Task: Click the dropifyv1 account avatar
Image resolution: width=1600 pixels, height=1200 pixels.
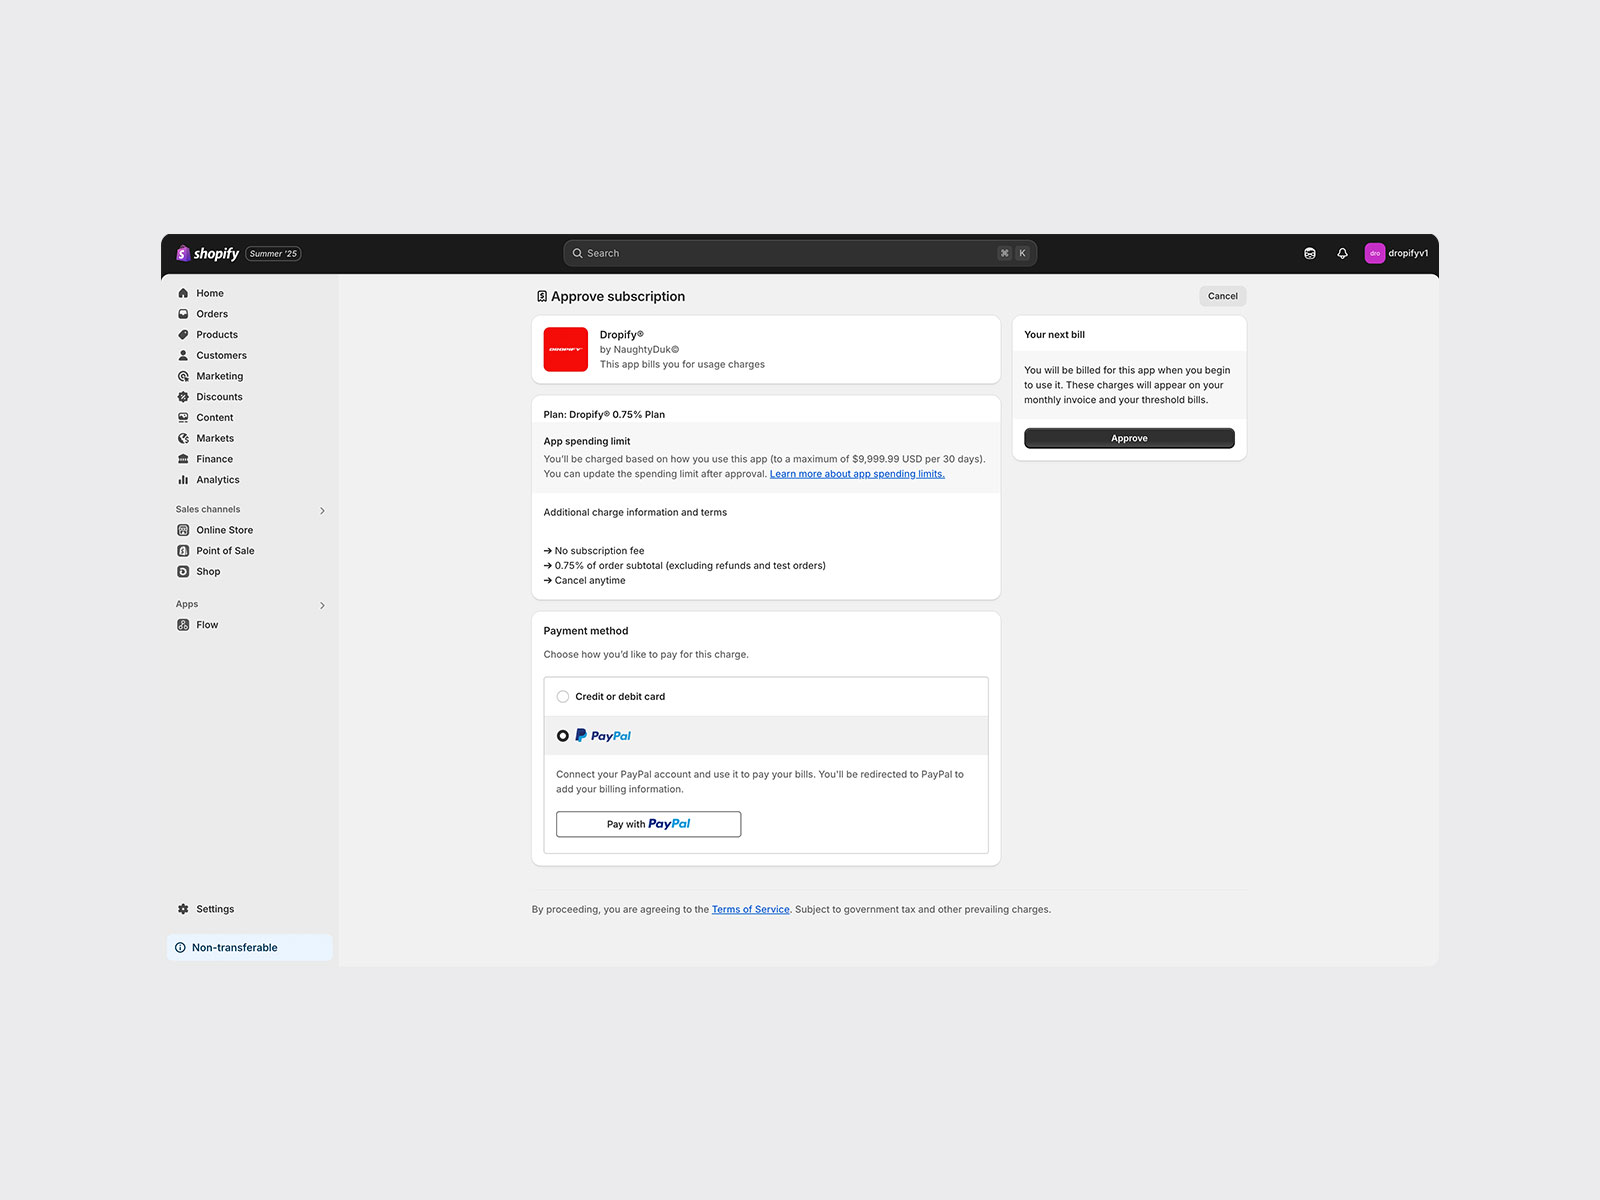Action: pos(1375,253)
